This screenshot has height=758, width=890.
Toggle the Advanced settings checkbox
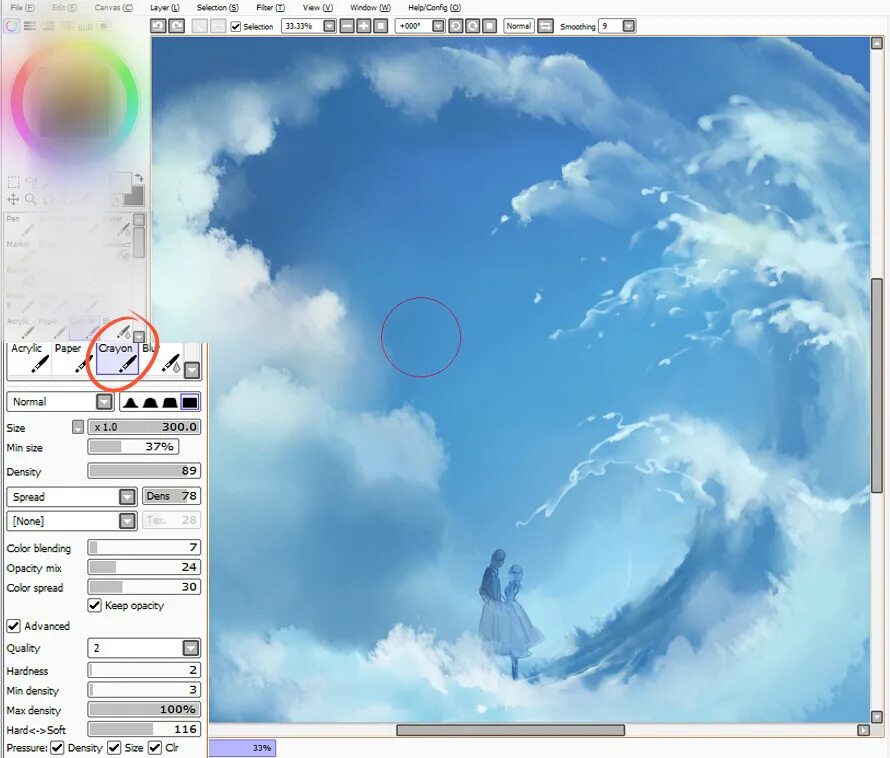point(14,626)
